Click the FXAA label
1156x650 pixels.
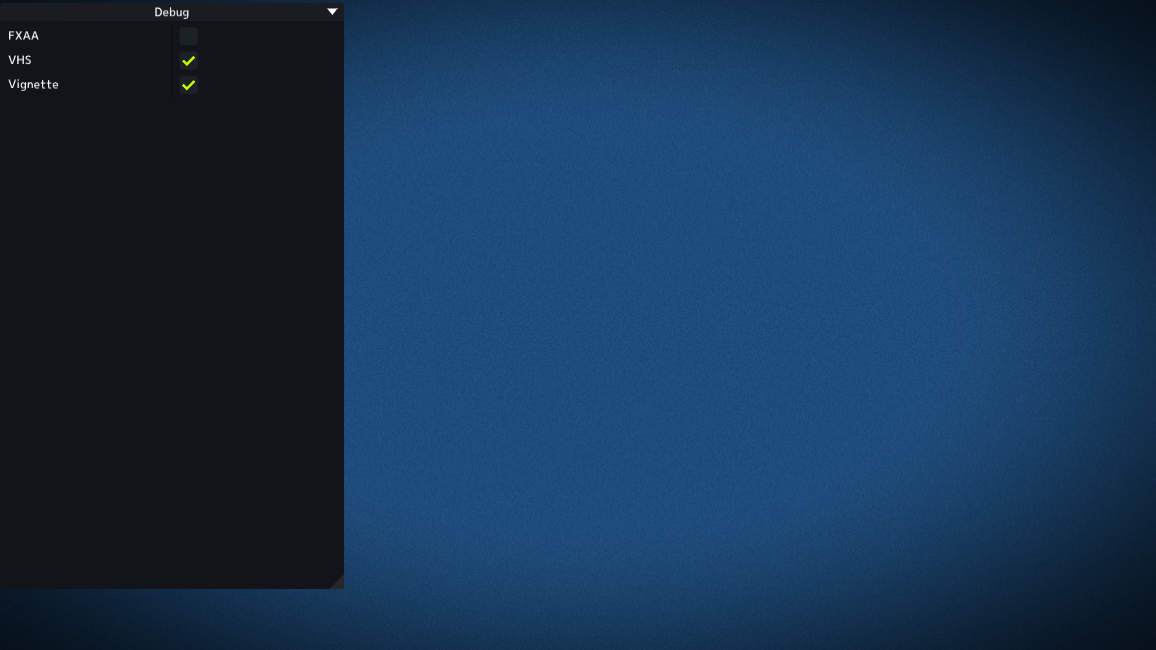[24, 35]
